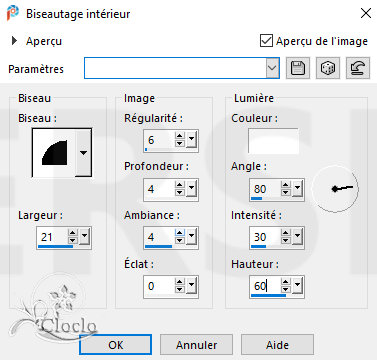Open the Paramètres preset dropdown
The image size is (377, 360).
273,68
